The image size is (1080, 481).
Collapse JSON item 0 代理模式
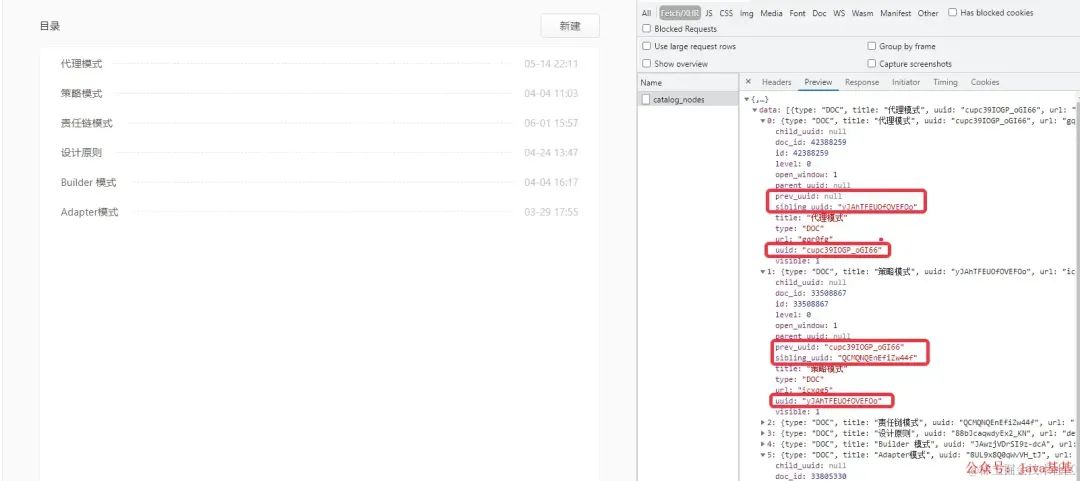point(762,121)
